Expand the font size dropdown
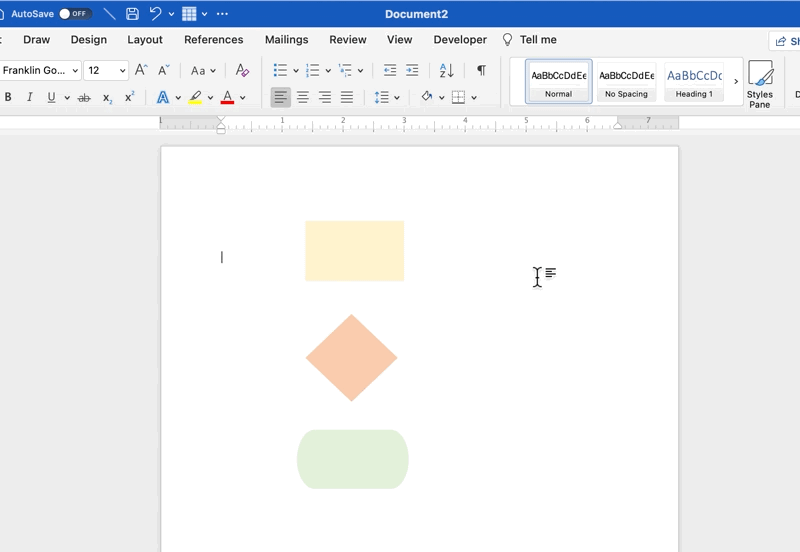Screen dimensions: 800x552 point(123,71)
